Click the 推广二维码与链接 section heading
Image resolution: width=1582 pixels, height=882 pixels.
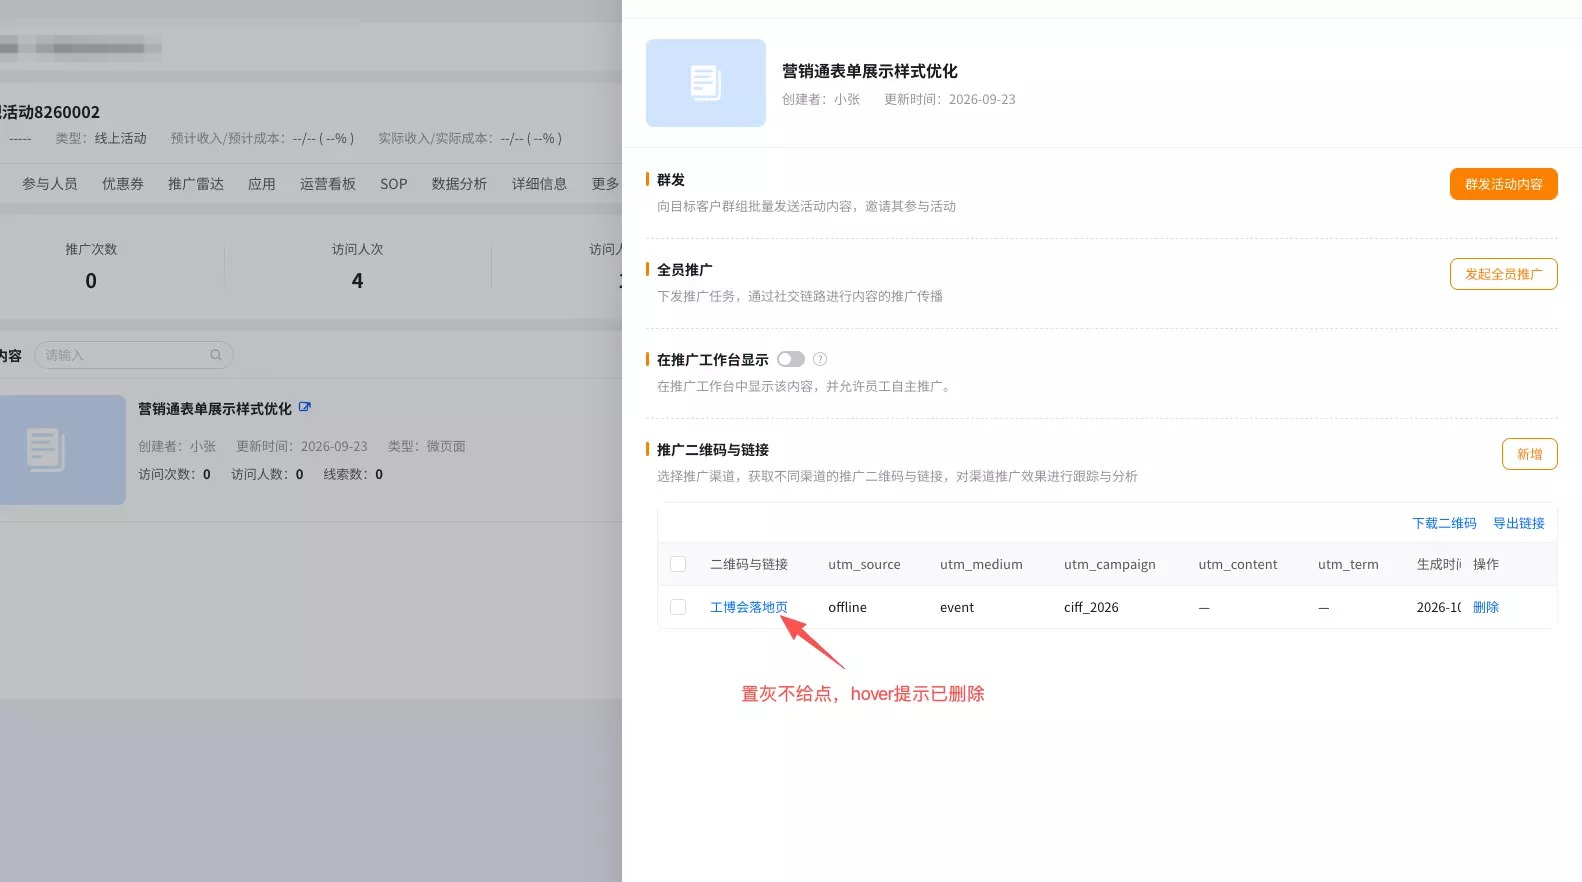[x=713, y=450]
